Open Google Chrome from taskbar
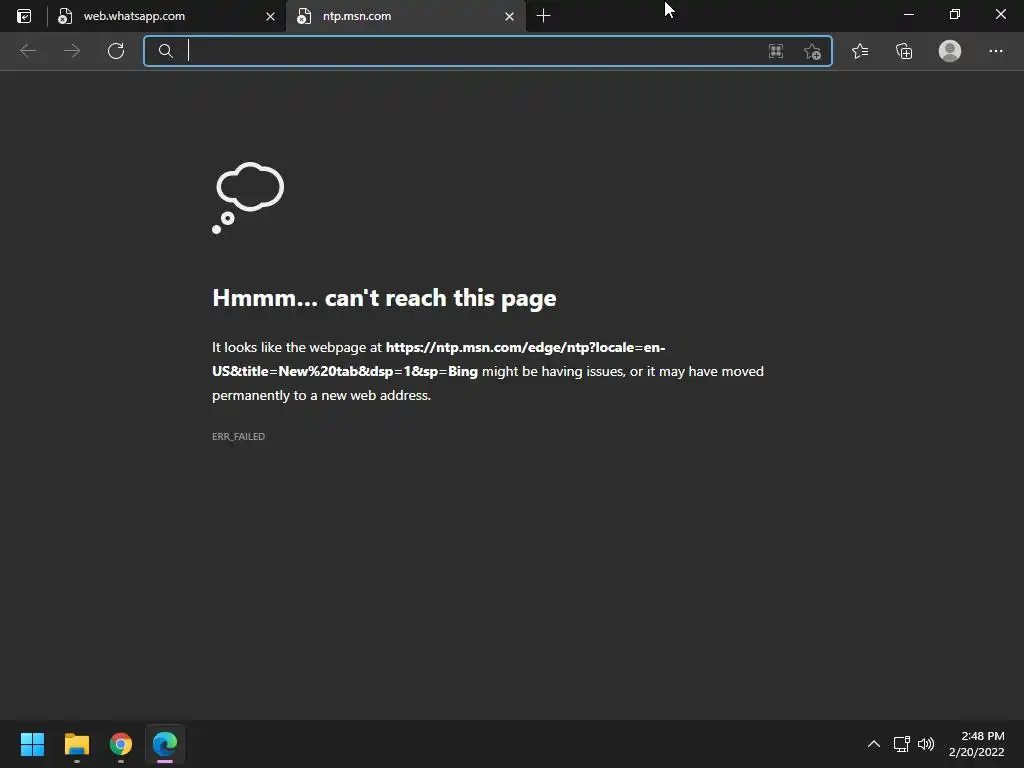 (121, 744)
